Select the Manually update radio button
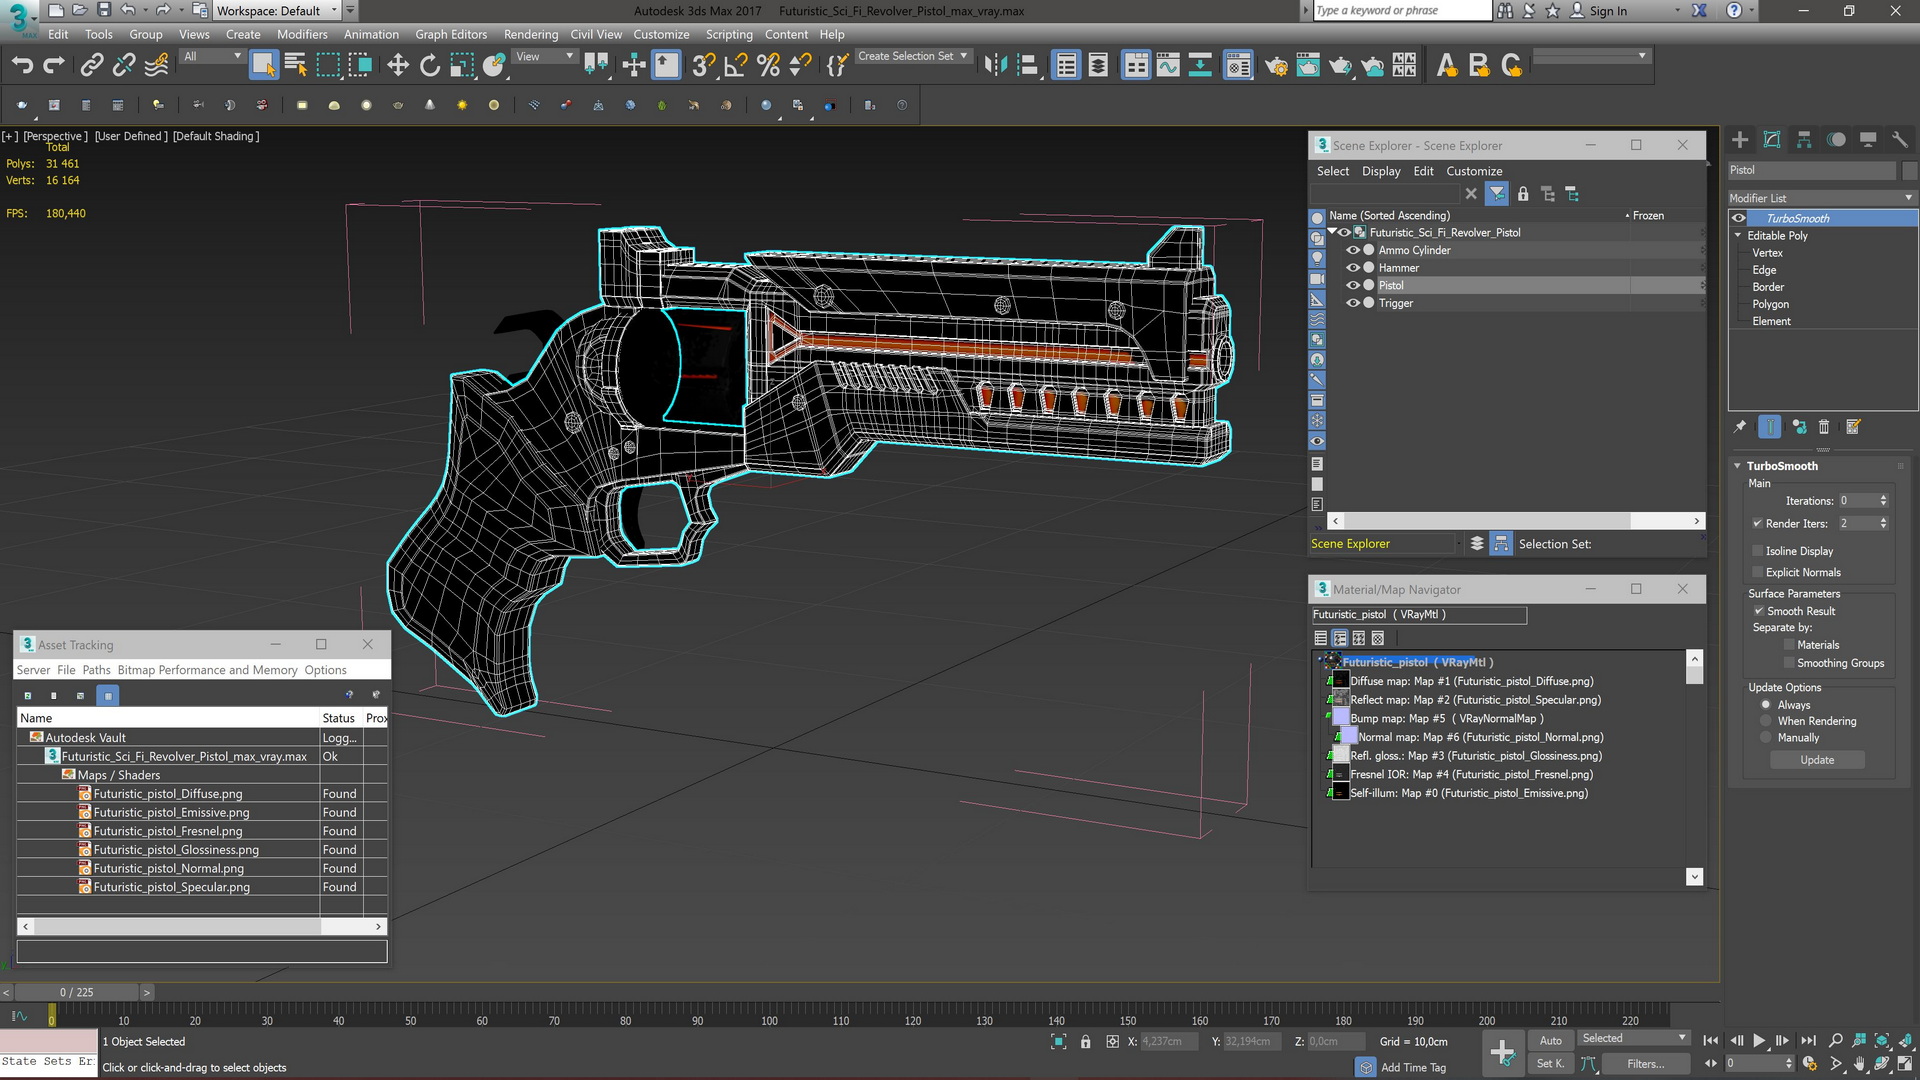This screenshot has height=1080, width=1920. [1766, 738]
